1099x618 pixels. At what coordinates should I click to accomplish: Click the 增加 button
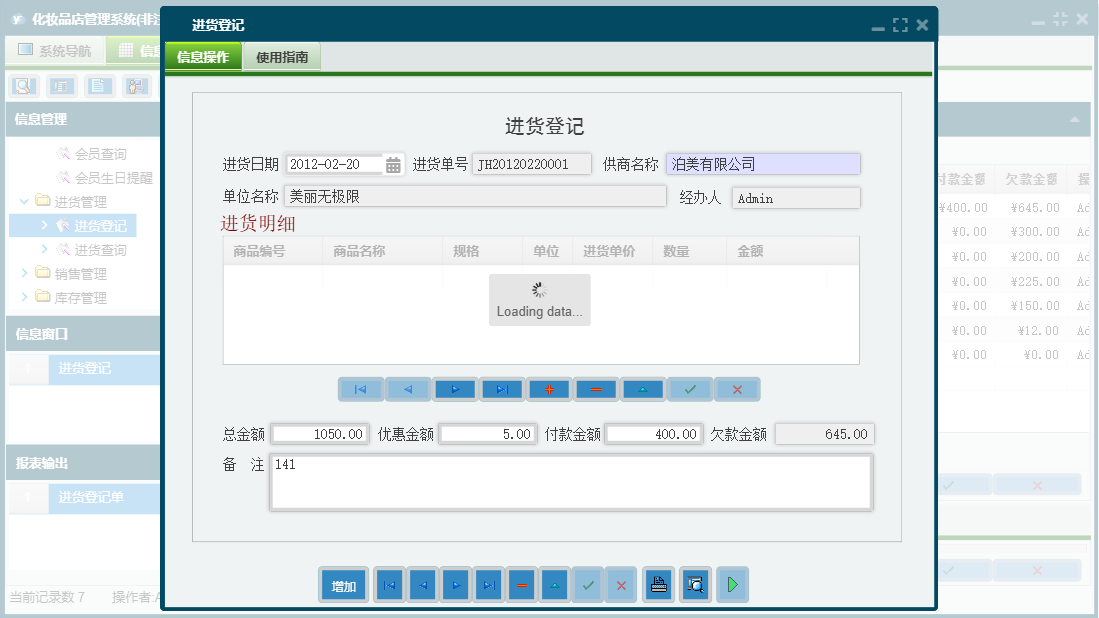343,584
